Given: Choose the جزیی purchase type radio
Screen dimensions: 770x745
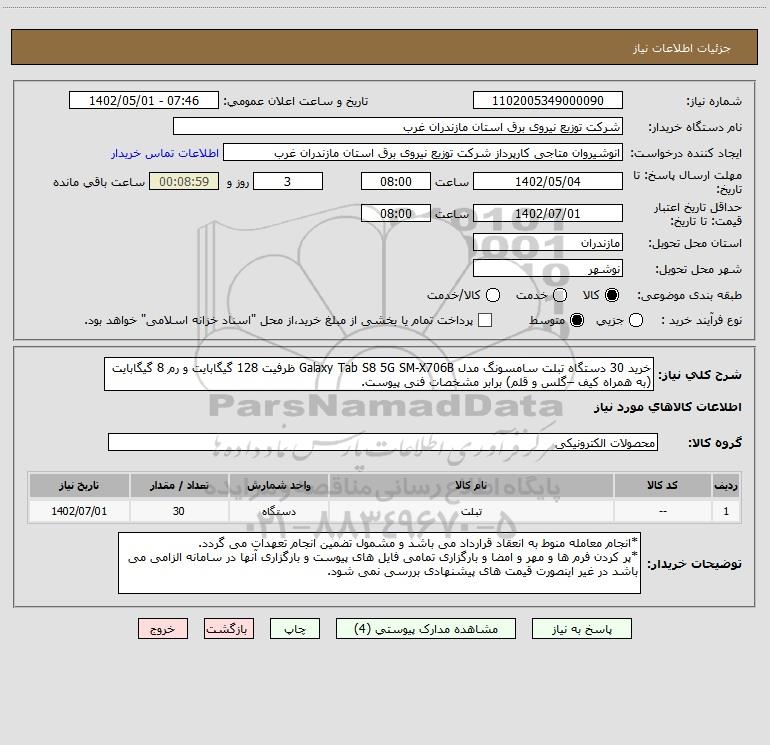Looking at the screenshot, I should (636, 320).
